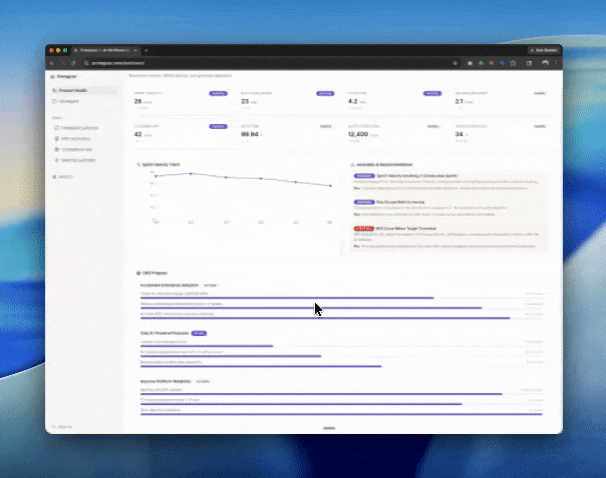The image size is (606, 478).
Task: Open the Sprint Velocity Declining anomaly
Action: (x=449, y=182)
